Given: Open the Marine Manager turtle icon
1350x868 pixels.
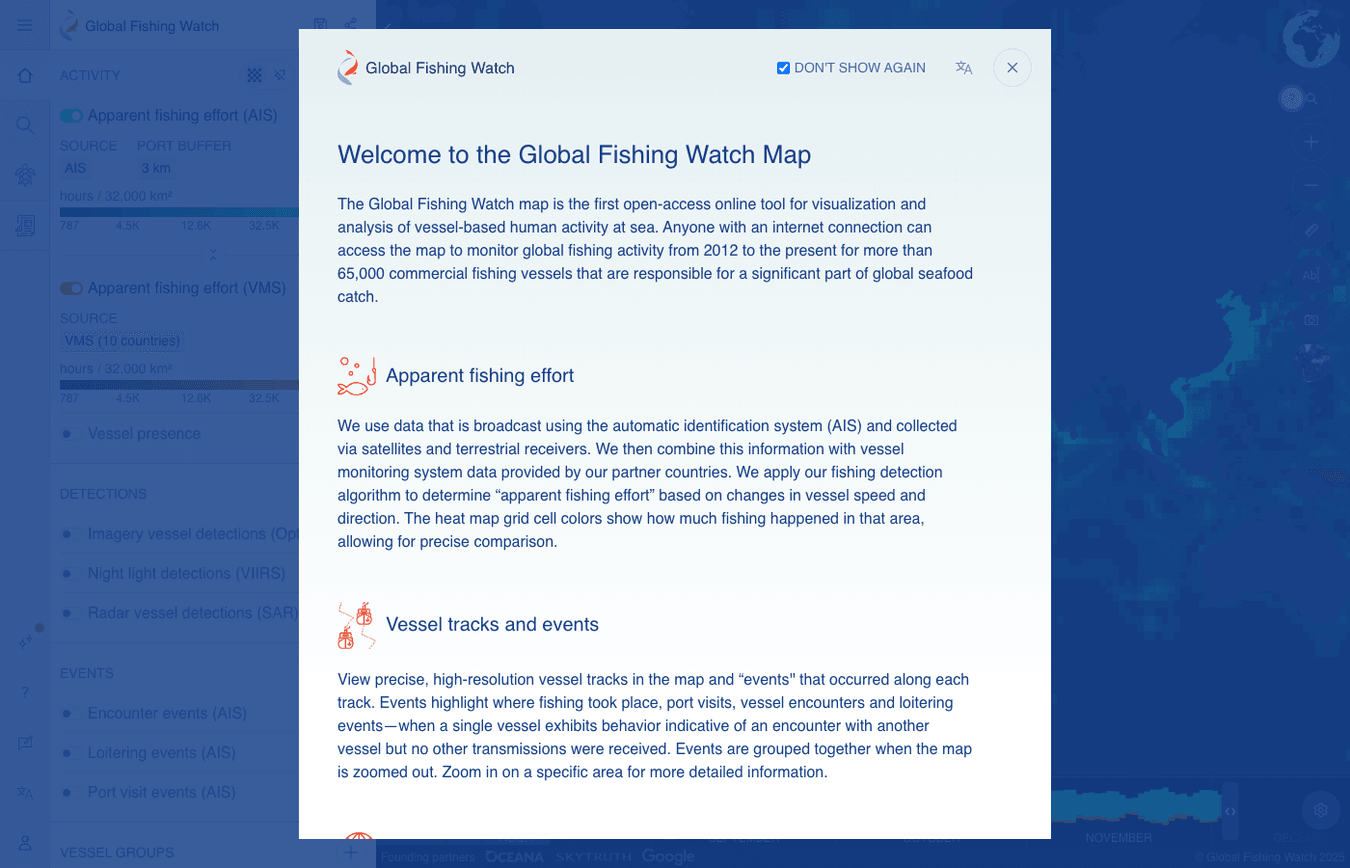Looking at the screenshot, I should coord(25,175).
